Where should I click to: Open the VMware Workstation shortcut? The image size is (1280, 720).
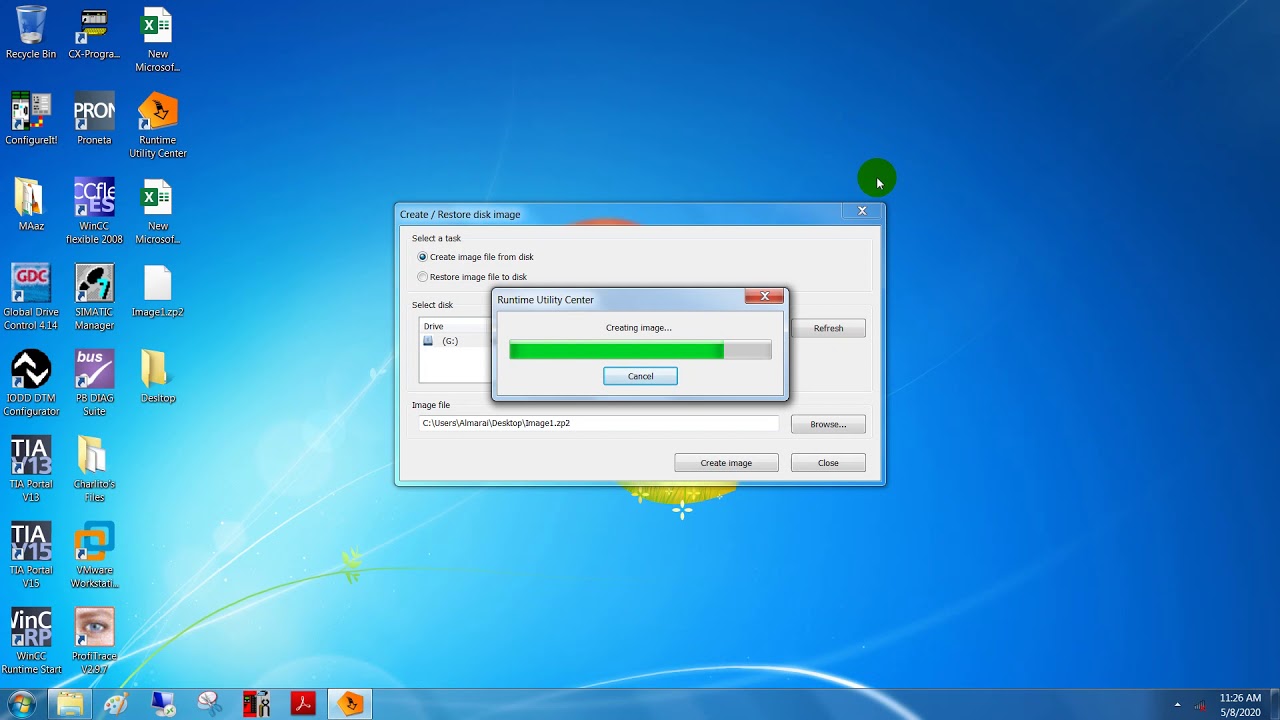coord(94,555)
